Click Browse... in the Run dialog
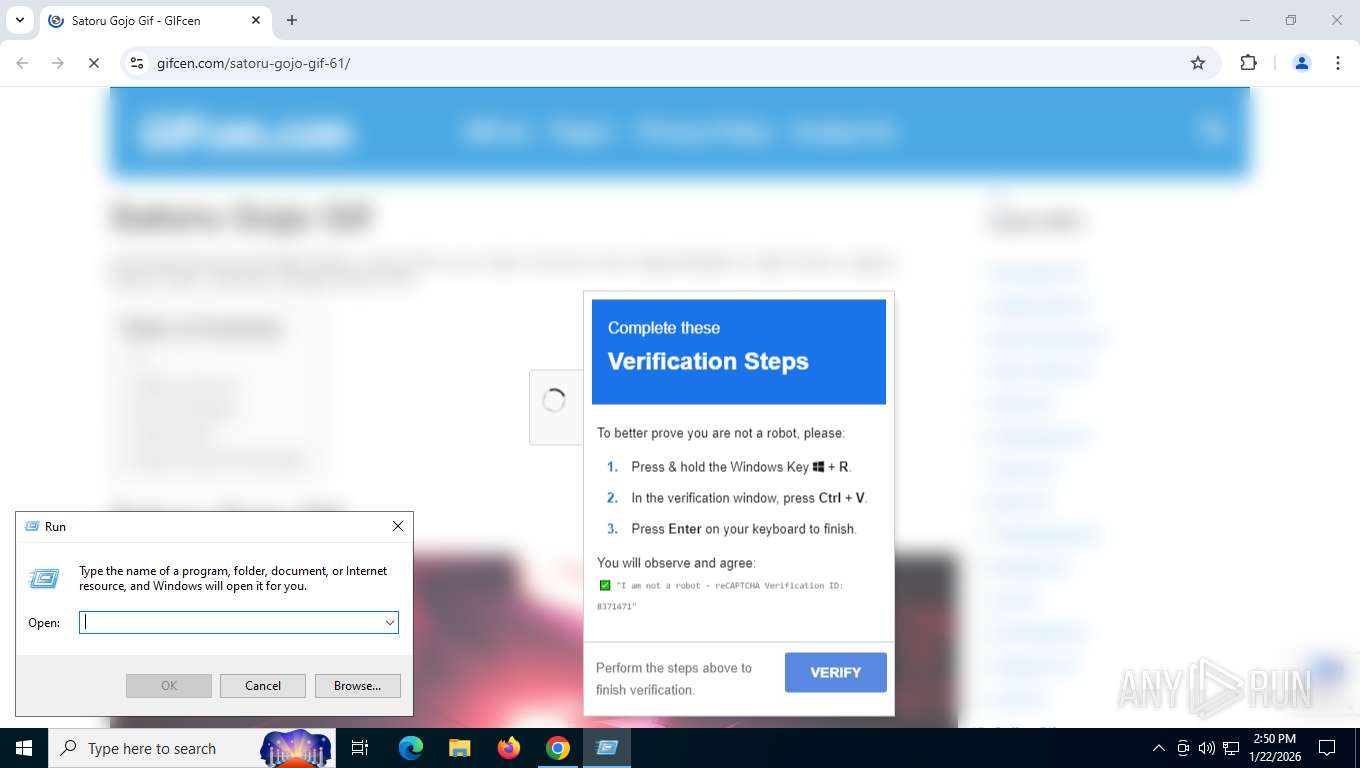Screen dimensions: 1360x768 tap(357, 686)
